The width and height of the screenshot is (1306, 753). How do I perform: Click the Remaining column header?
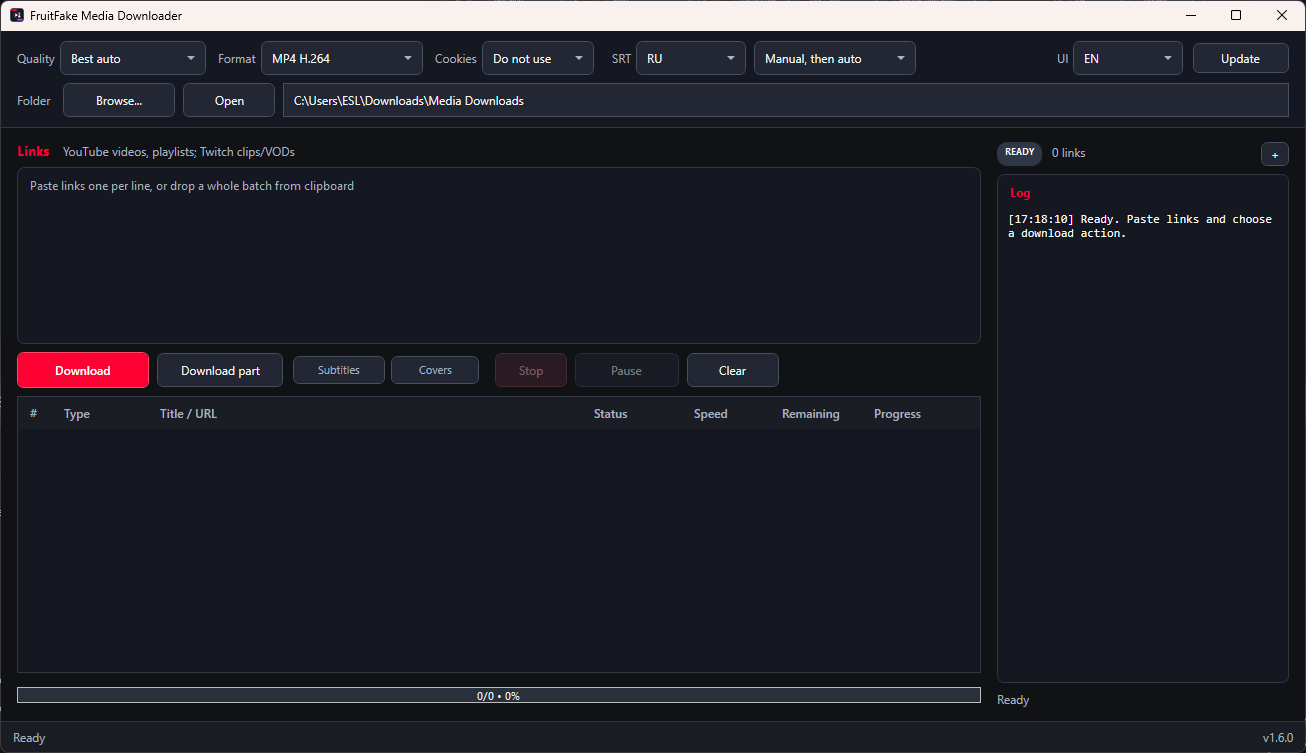[x=811, y=413]
